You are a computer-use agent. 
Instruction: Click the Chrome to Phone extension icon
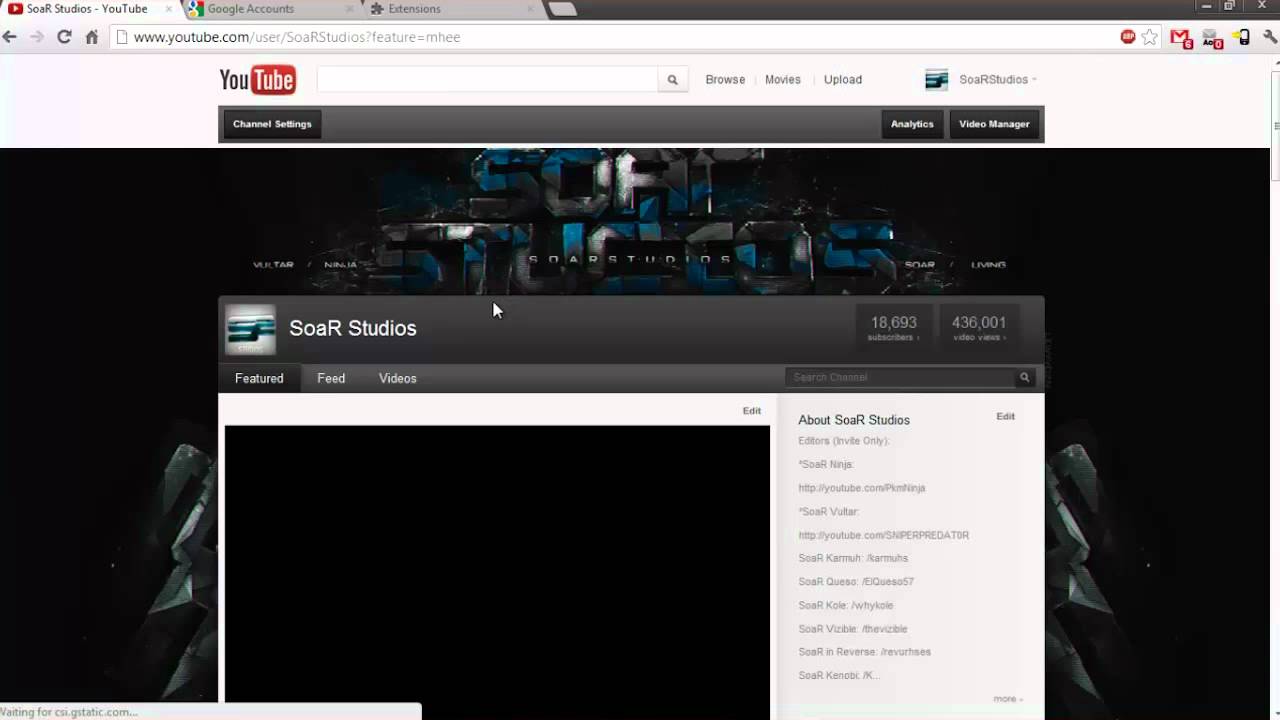point(1242,38)
